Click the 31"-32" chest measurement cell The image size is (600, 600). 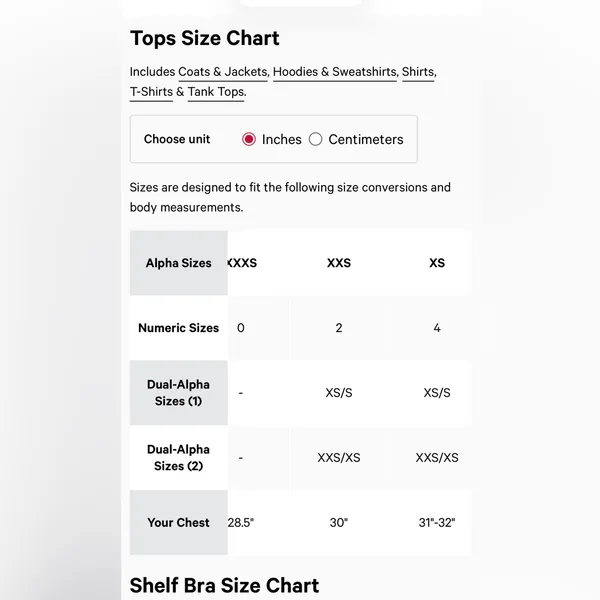[x=437, y=522]
